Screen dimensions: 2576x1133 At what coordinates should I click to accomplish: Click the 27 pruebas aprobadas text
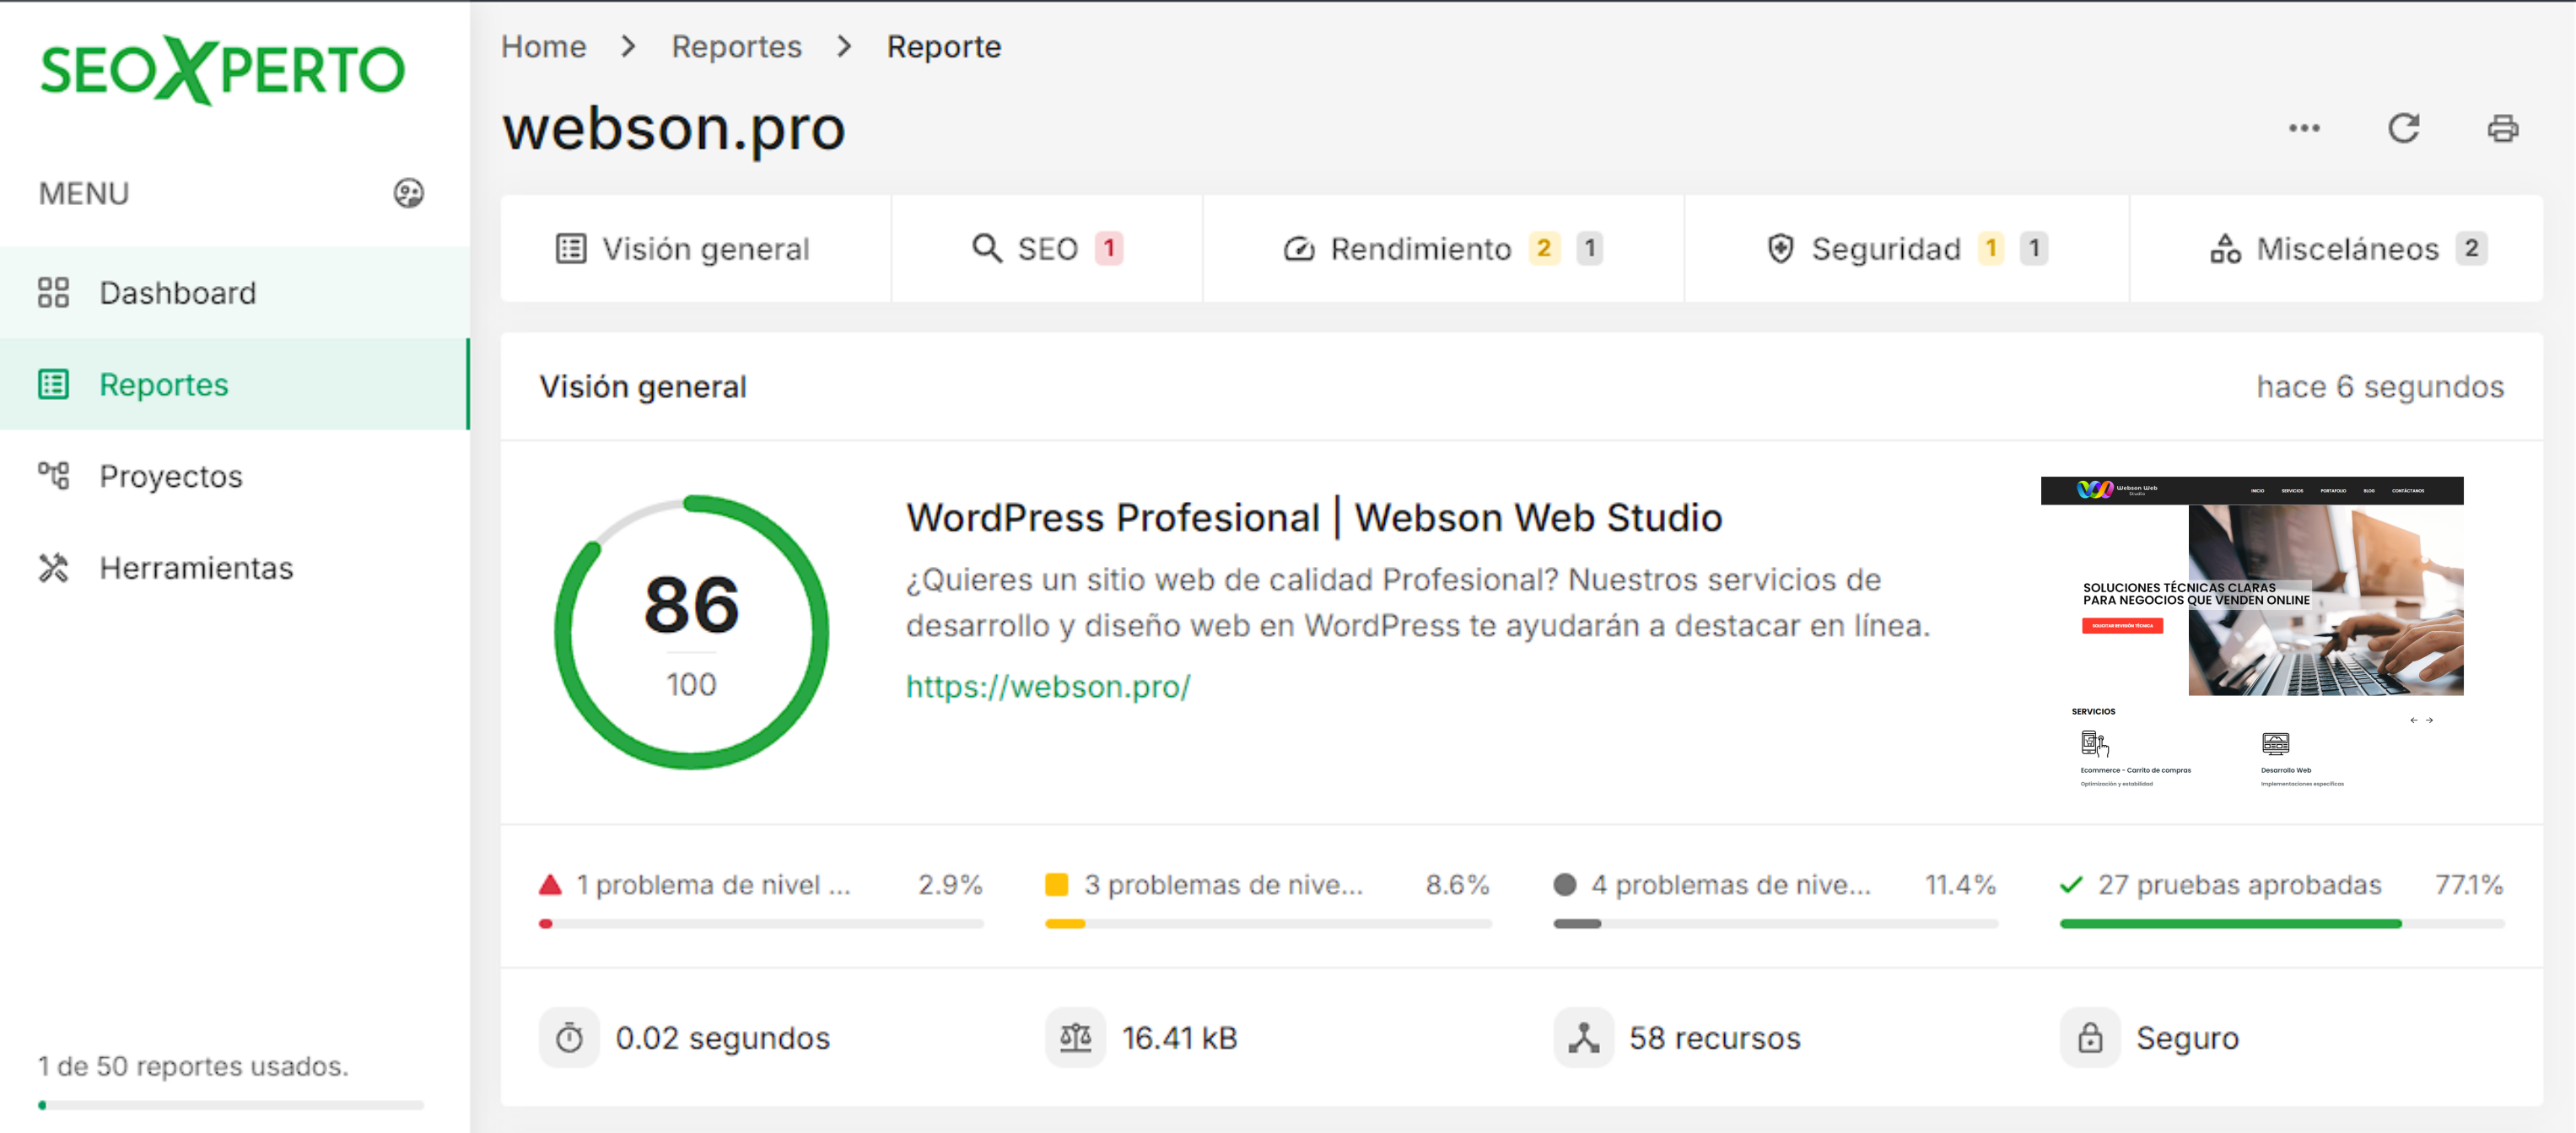pyautogui.click(x=2240, y=885)
